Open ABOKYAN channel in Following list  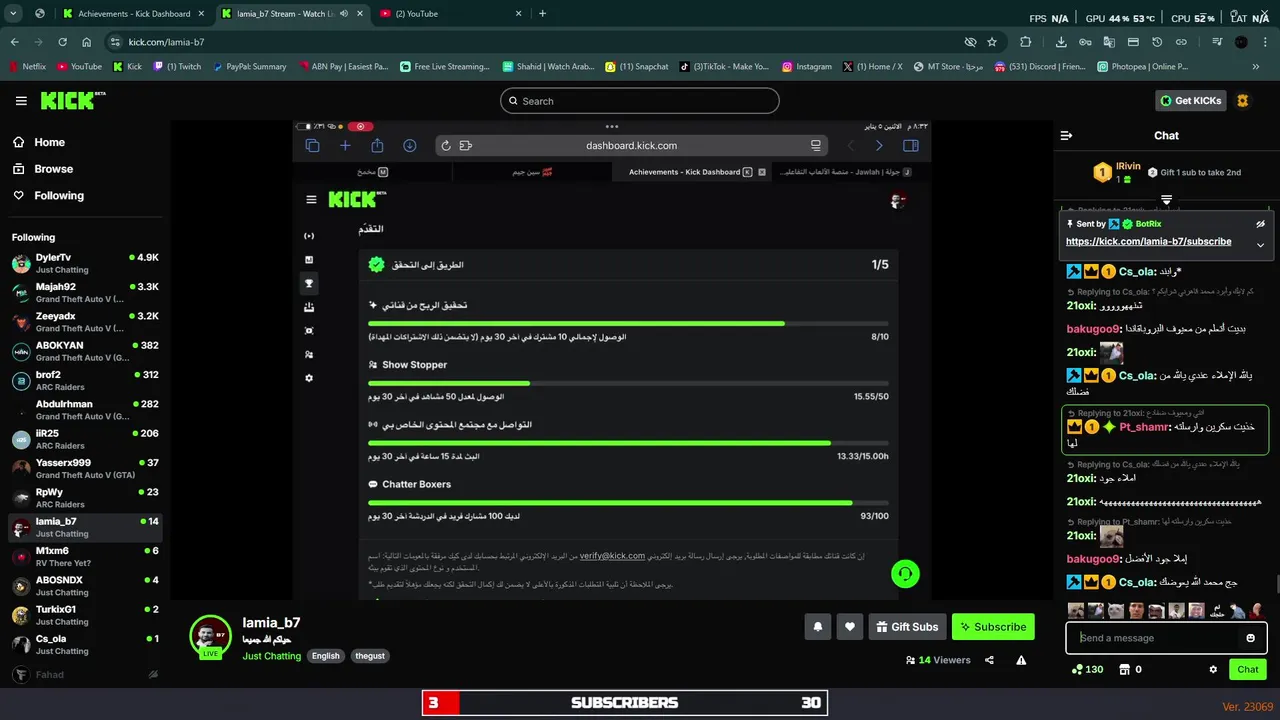84,351
